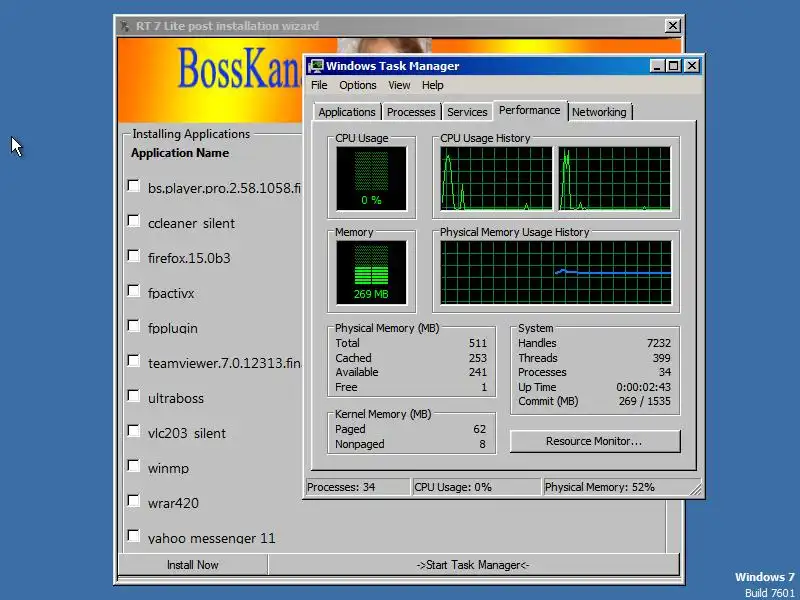Enable the ccleaner silent checkbox
This screenshot has width=800, height=600.
point(134,221)
